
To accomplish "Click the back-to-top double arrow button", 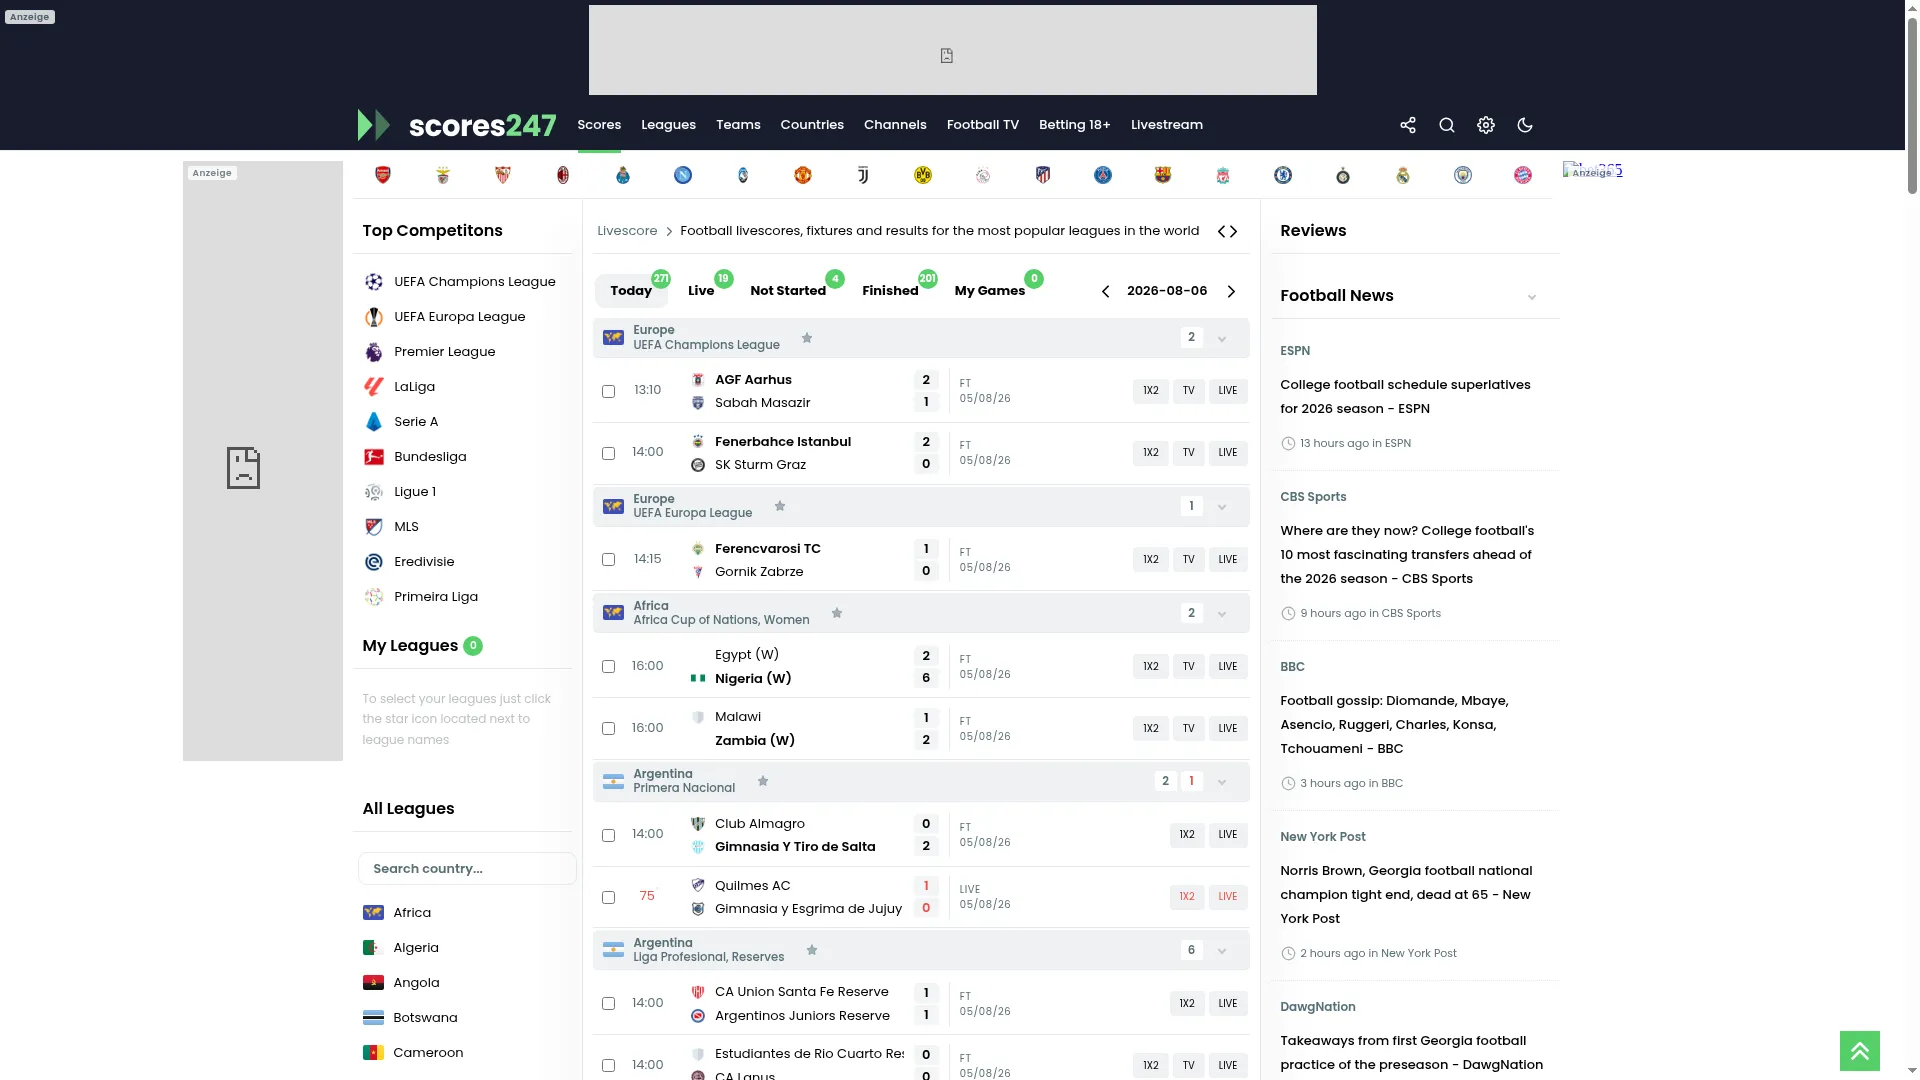I will (1860, 1051).
